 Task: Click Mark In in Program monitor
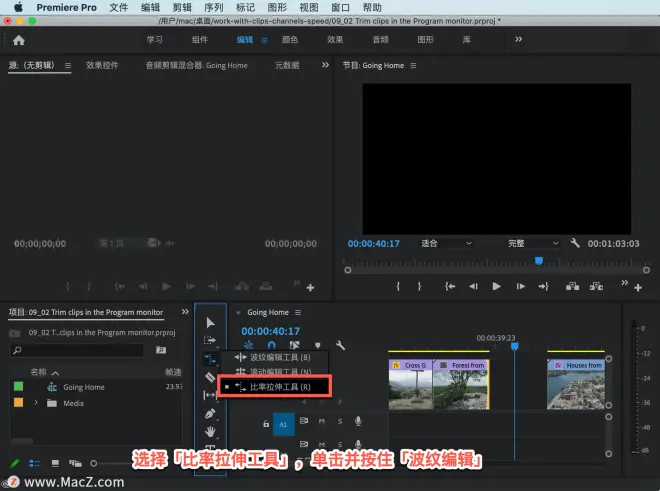398,286
